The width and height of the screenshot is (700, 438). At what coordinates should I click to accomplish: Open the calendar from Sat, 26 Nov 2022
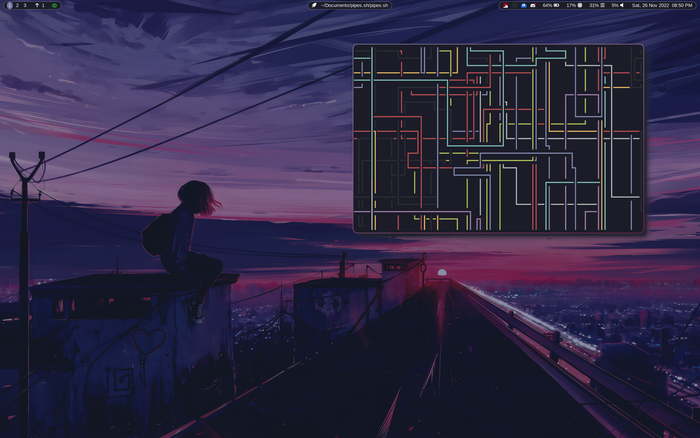pos(650,5)
